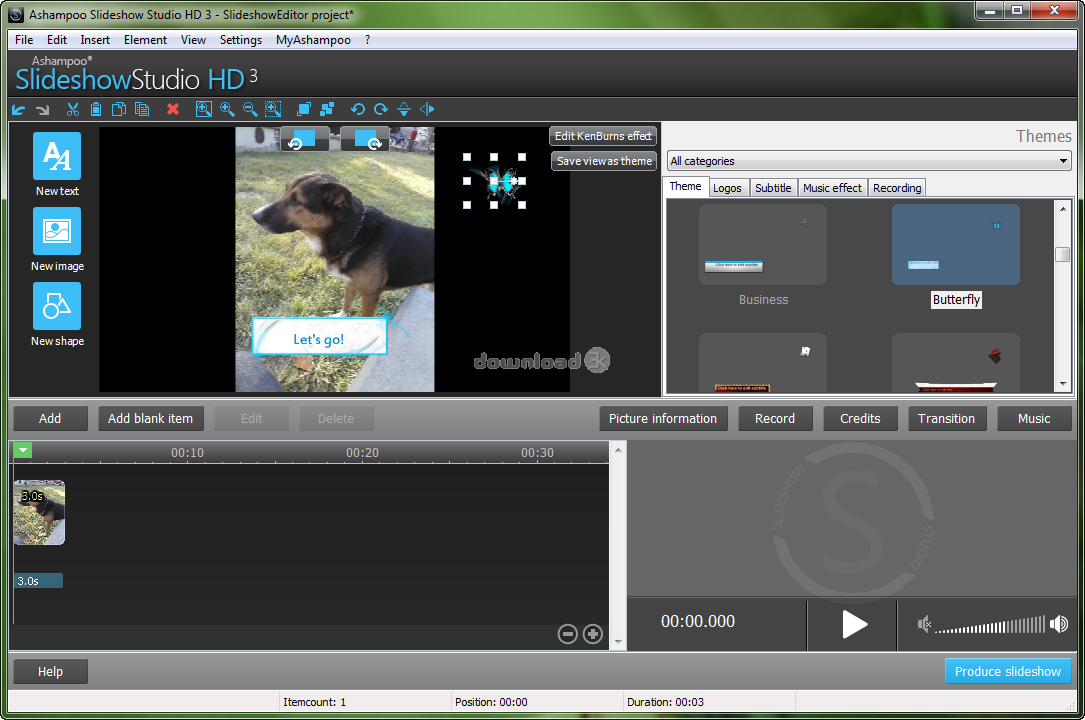
Task: Flip element vertically
Action: [x=404, y=109]
